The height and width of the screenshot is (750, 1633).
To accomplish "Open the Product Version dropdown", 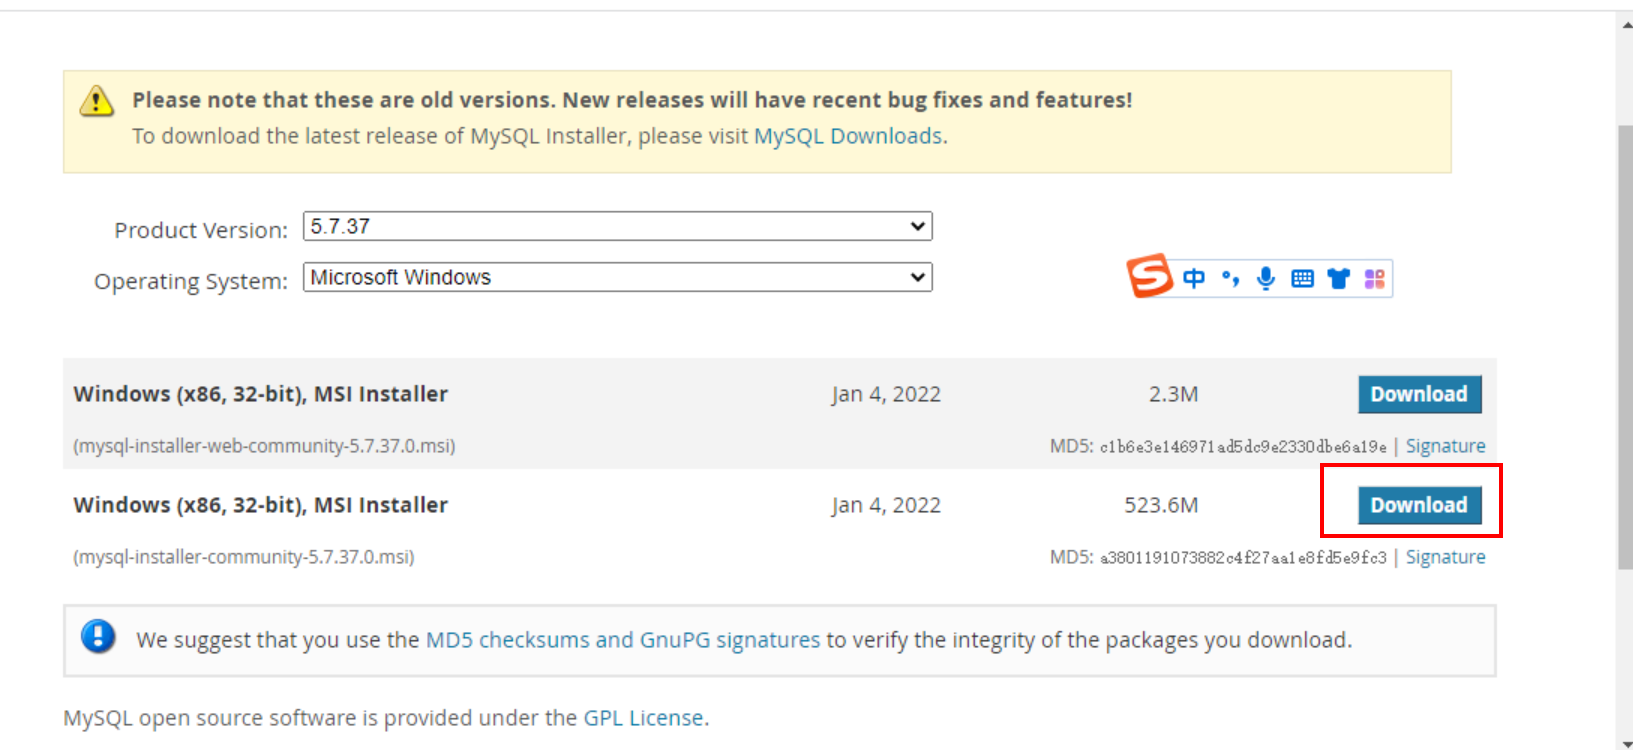I will click(x=617, y=226).
